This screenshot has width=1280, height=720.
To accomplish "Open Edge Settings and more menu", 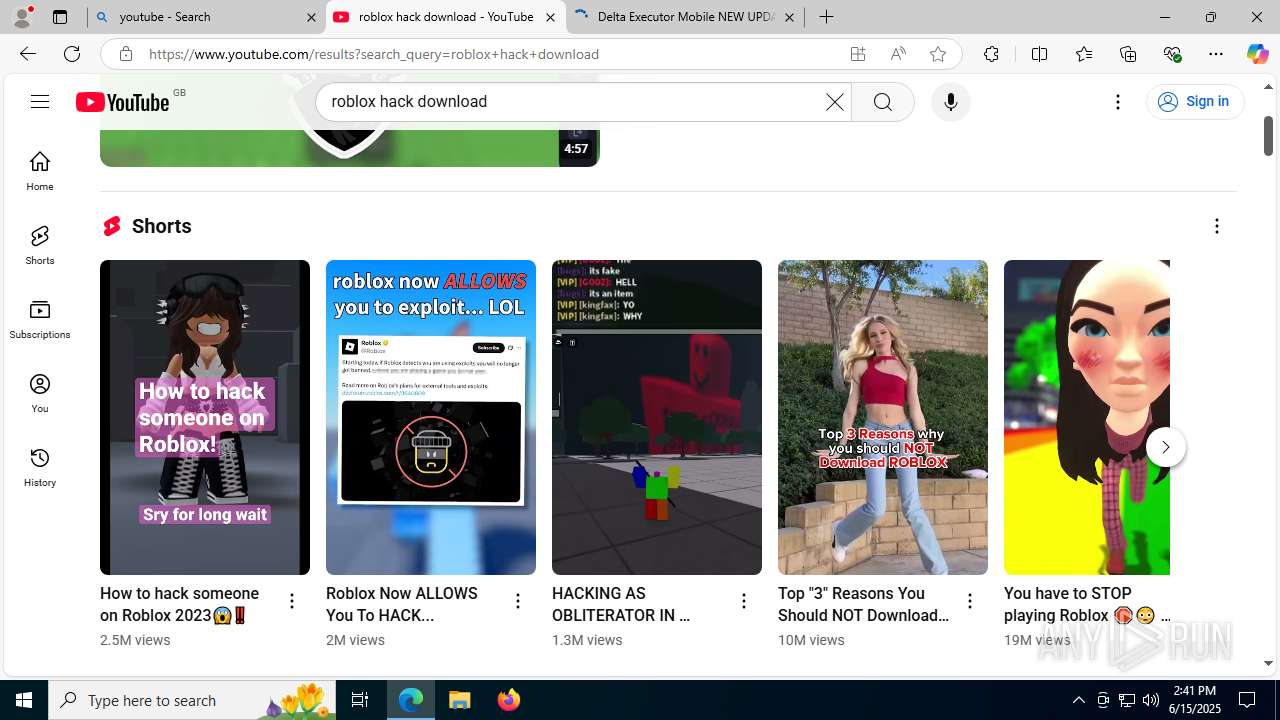I will [x=1216, y=54].
